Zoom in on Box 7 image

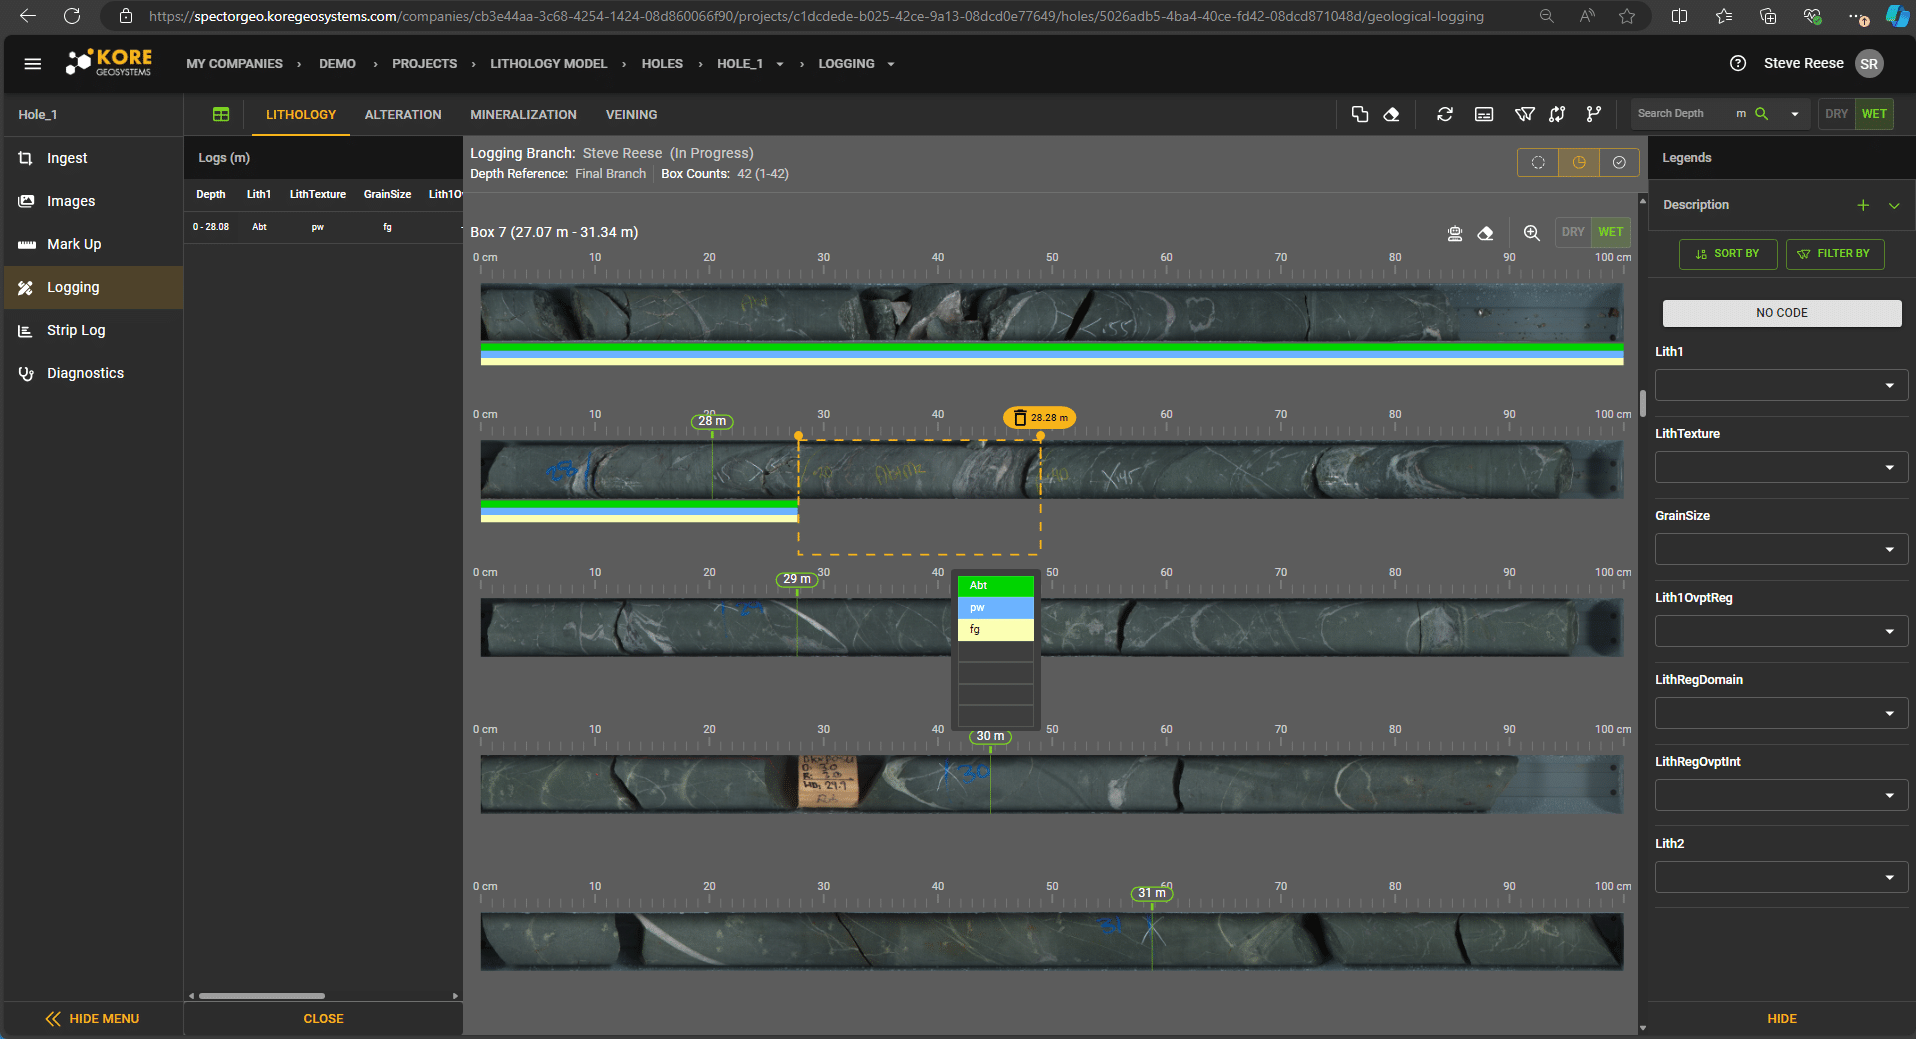(x=1531, y=233)
